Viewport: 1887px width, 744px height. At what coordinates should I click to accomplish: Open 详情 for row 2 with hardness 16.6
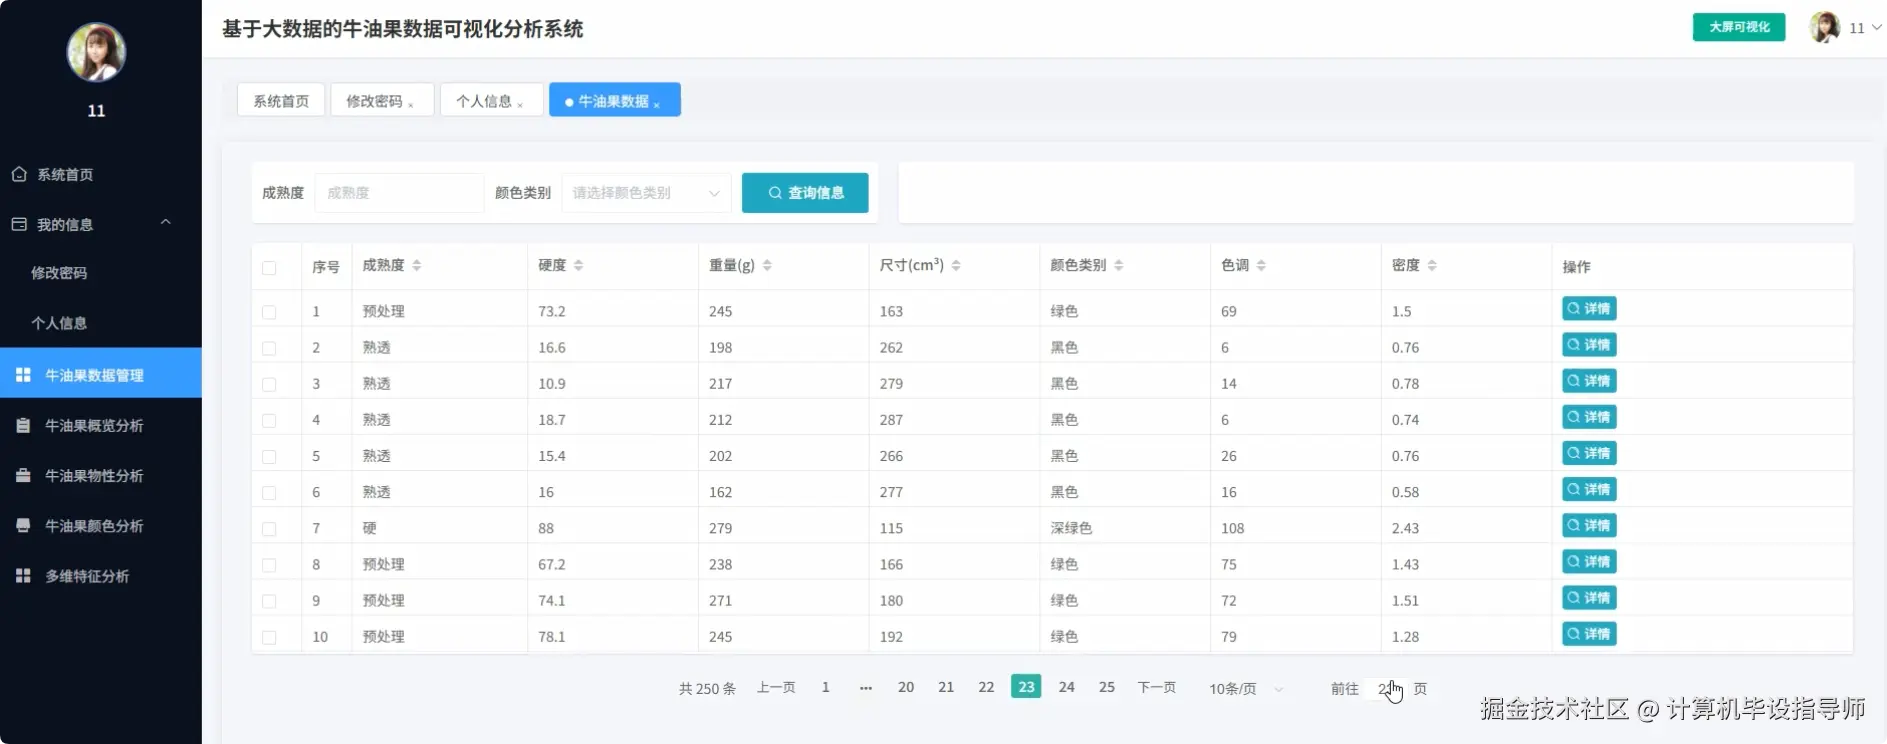click(x=1589, y=345)
